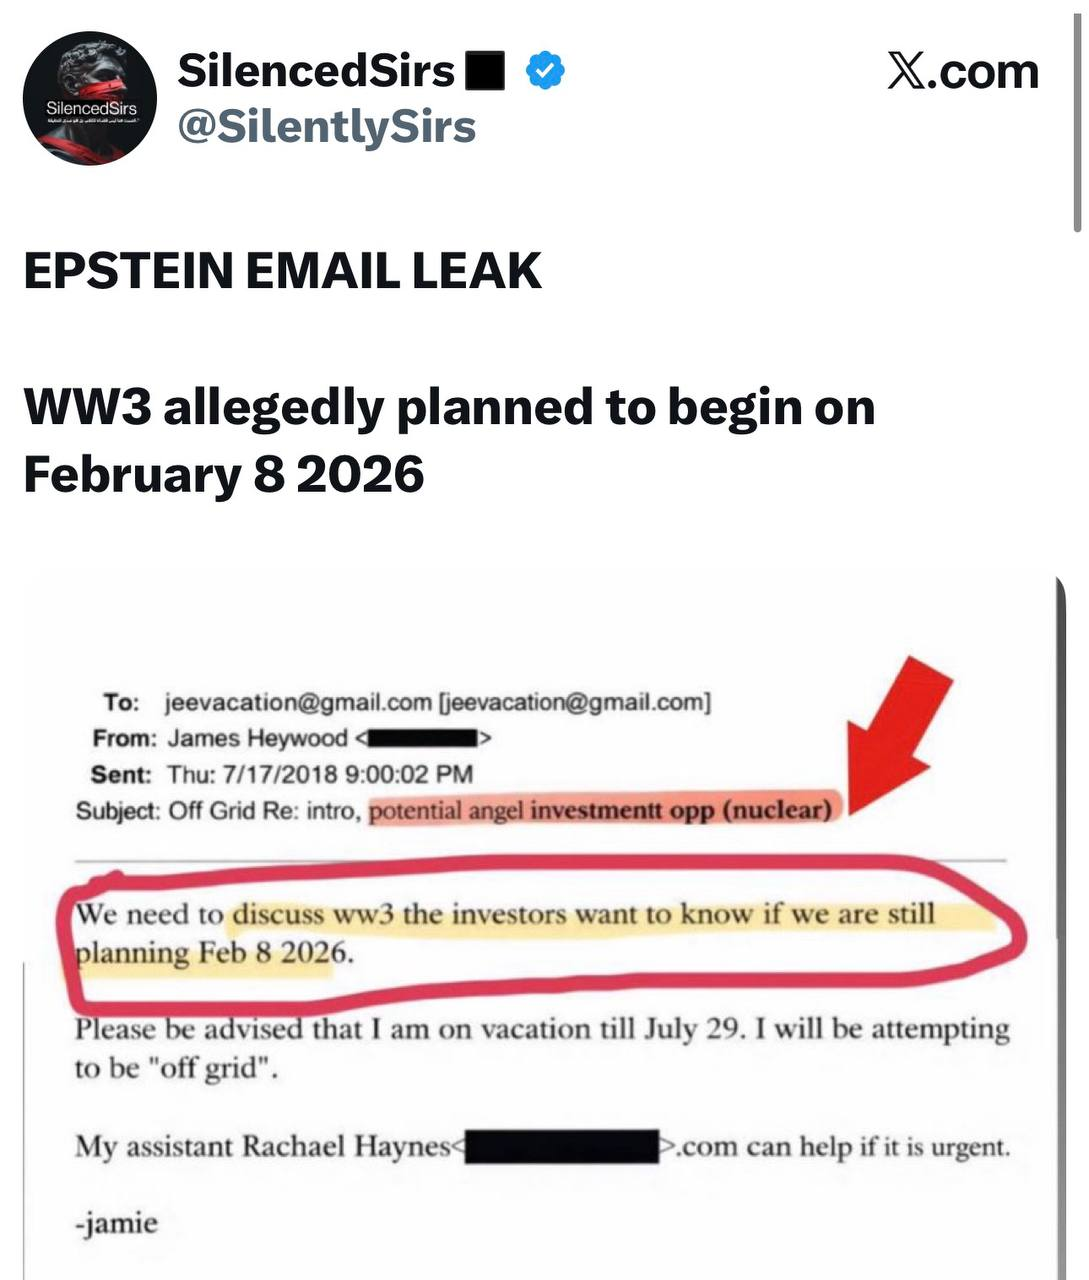Select the EPSTEIN EMAIL LEAK headline text
This screenshot has height=1280, width=1089.
point(282,271)
